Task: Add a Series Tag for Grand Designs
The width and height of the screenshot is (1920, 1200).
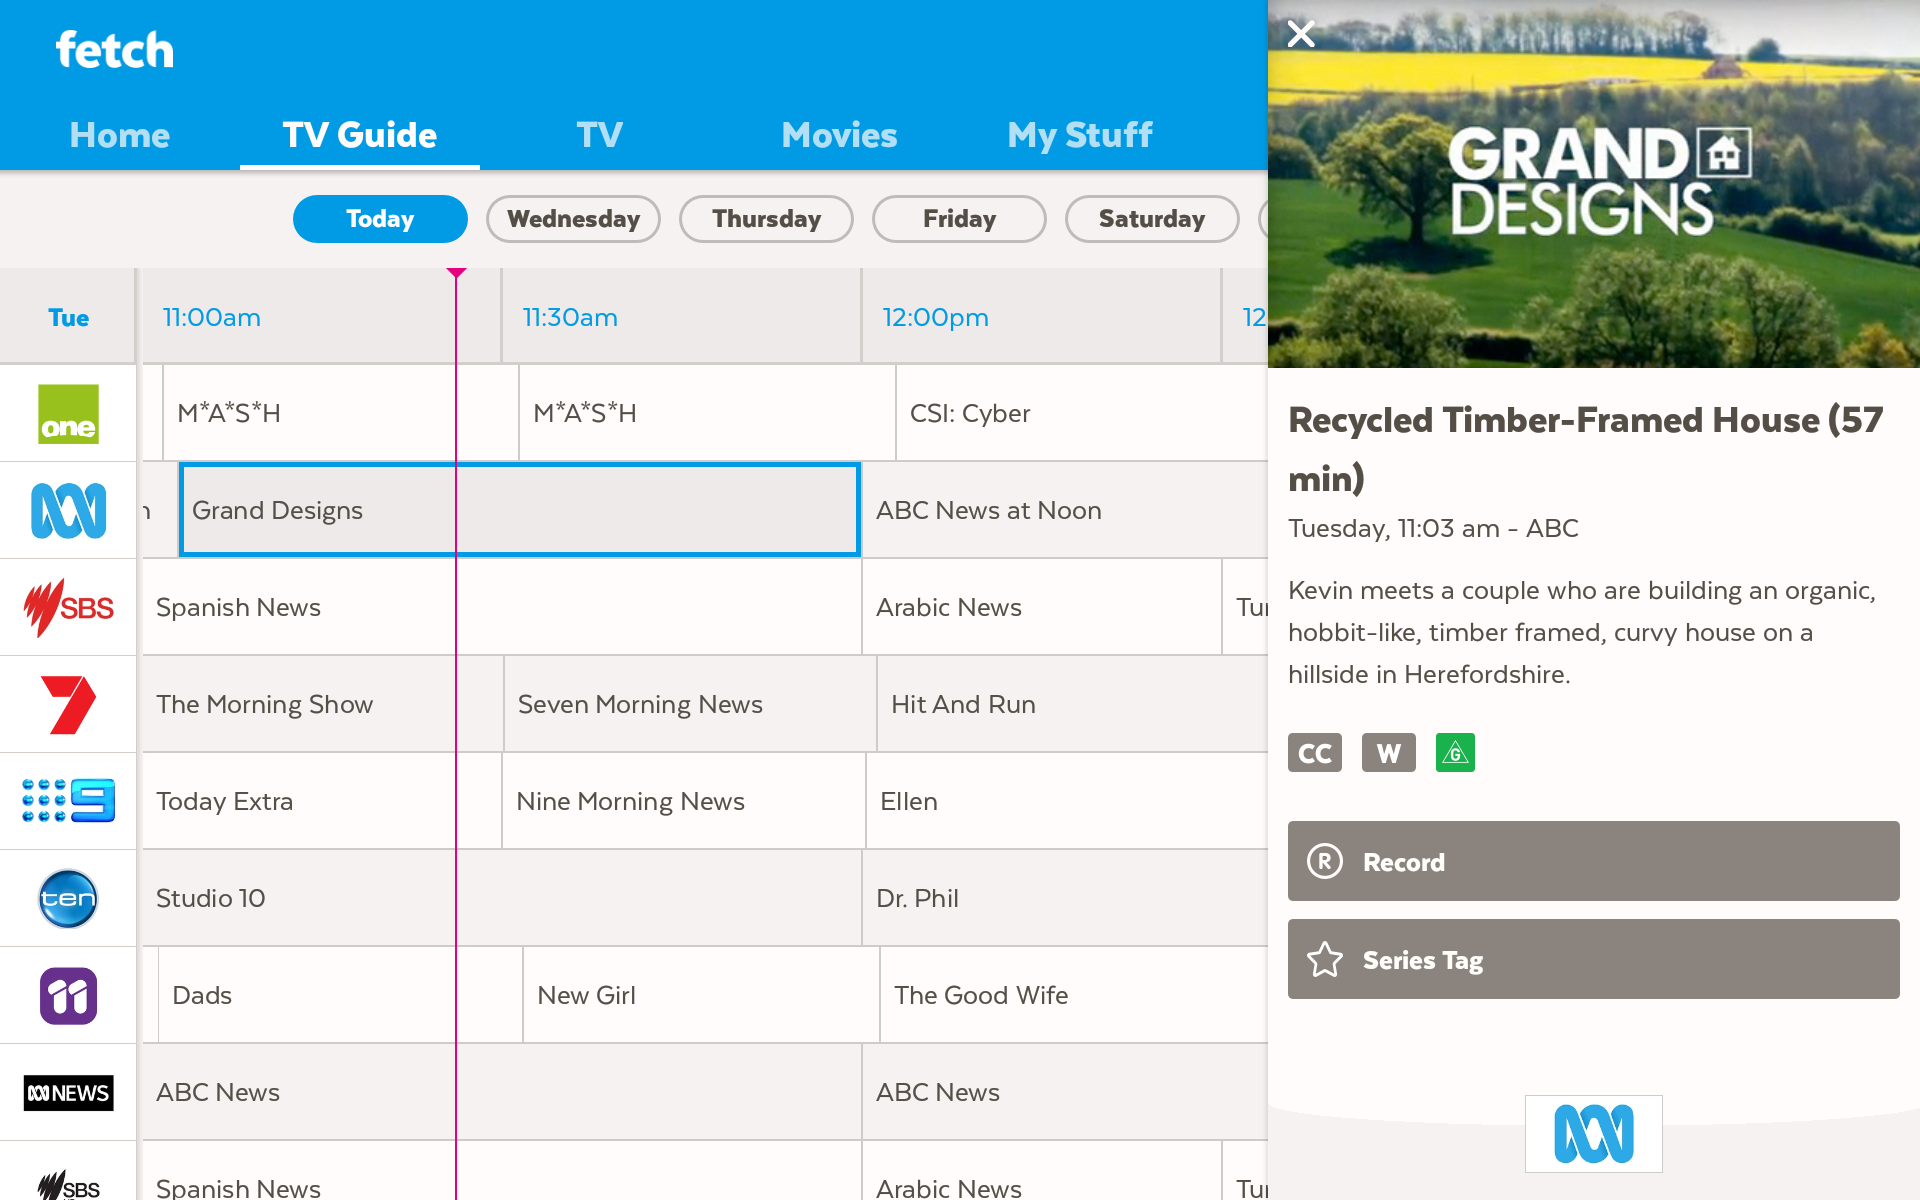Action: tap(1594, 959)
